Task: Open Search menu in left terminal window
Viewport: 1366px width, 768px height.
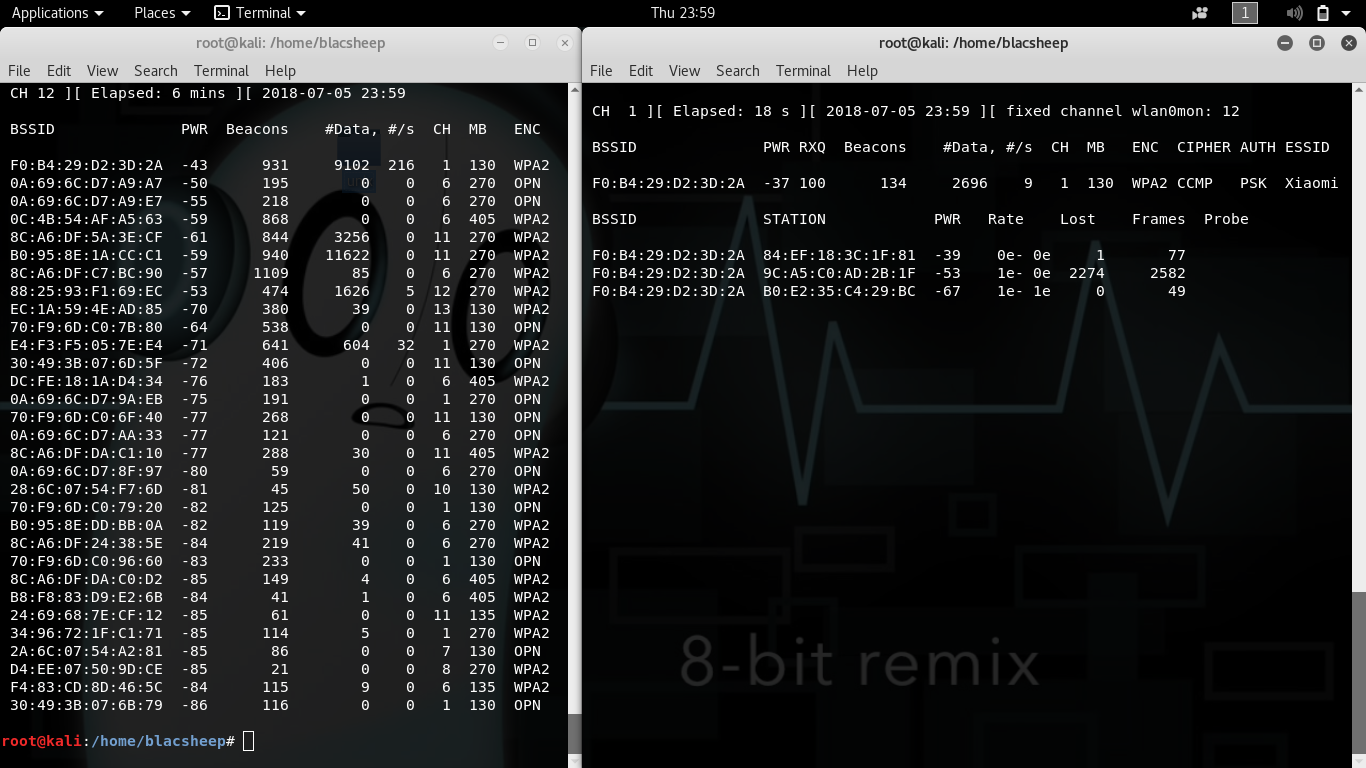Action: tap(155, 71)
